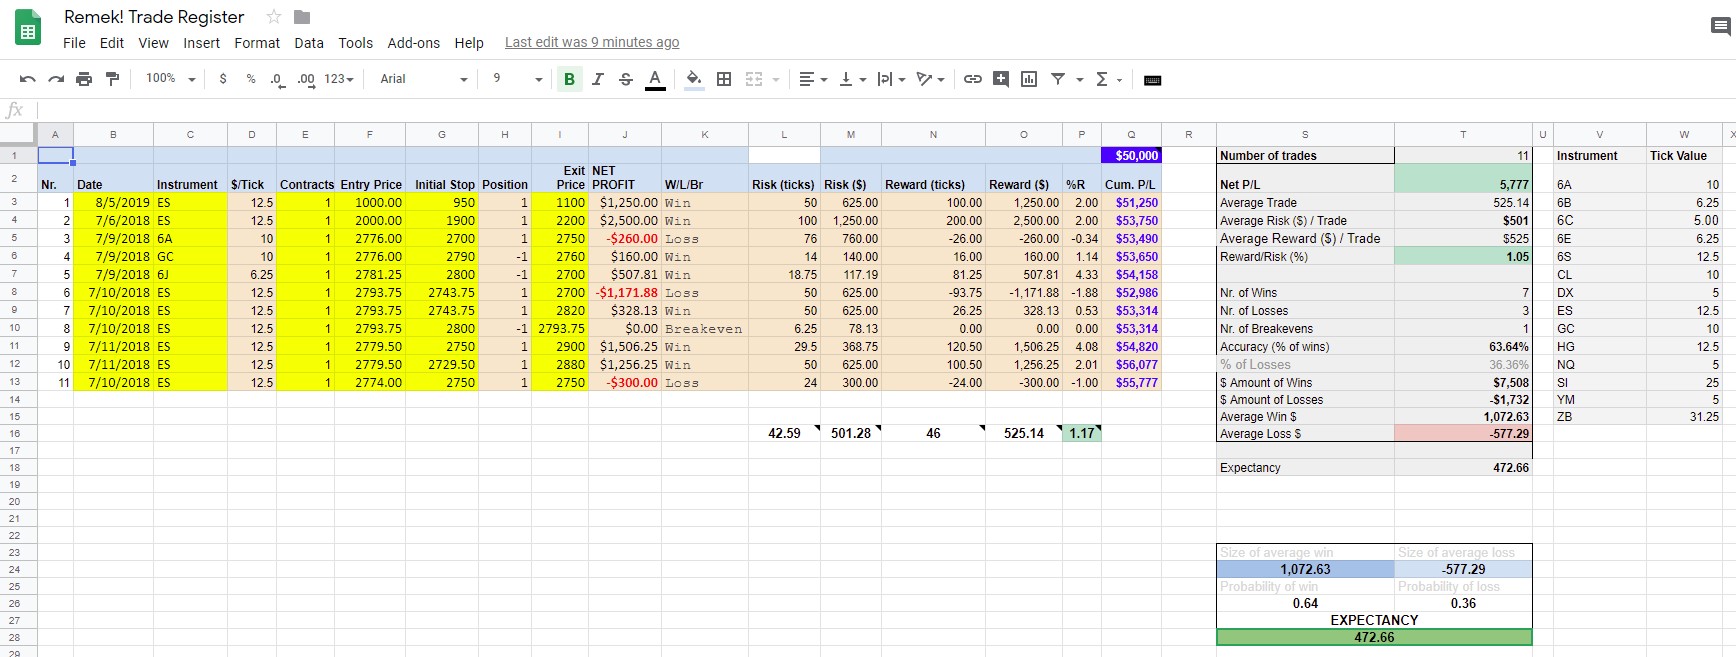Viewport: 1736px width, 657px height.
Task: Select row 16 header
Action: [15, 433]
